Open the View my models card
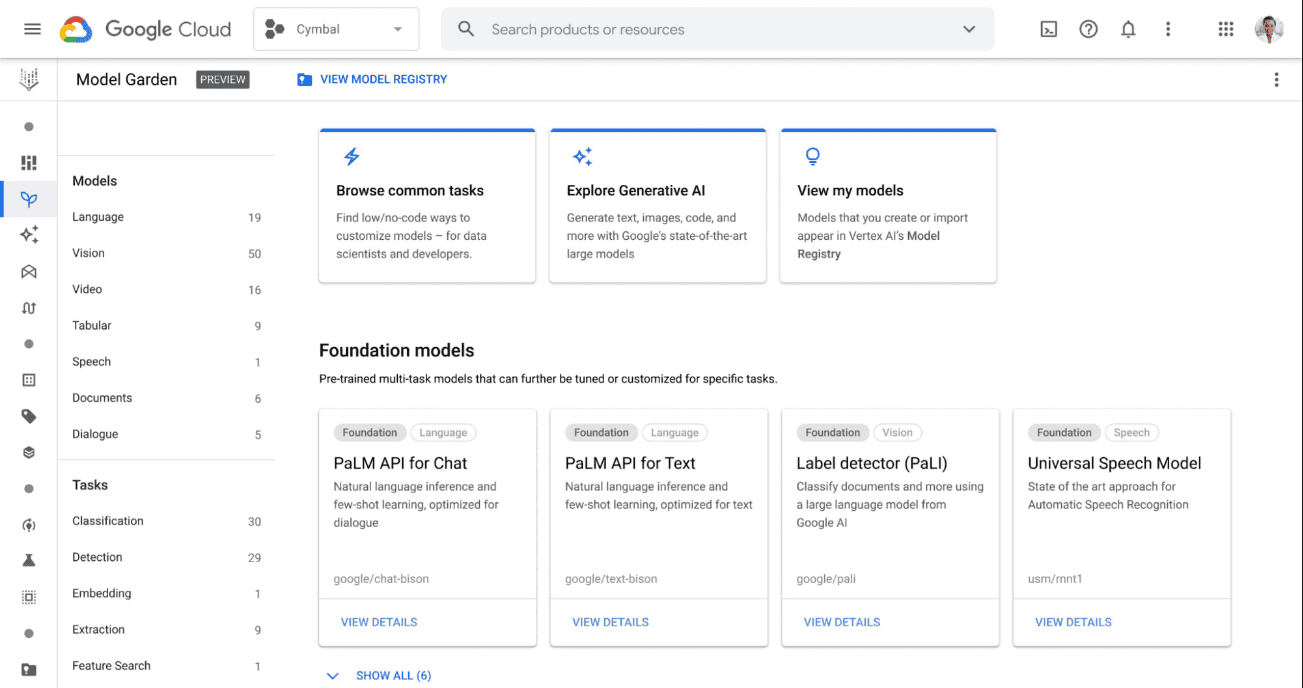The height and width of the screenshot is (688, 1303). (x=888, y=205)
